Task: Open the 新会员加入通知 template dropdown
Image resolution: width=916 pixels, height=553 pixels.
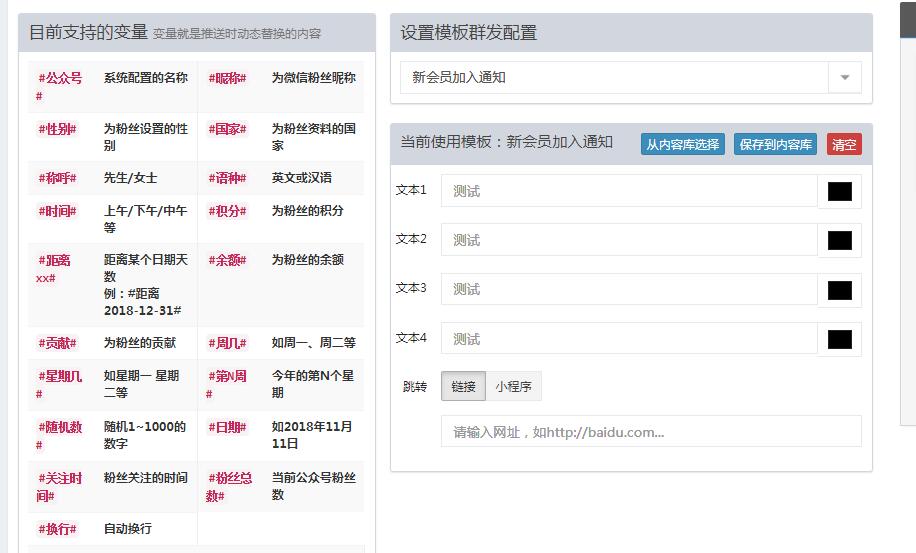Action: point(614,78)
